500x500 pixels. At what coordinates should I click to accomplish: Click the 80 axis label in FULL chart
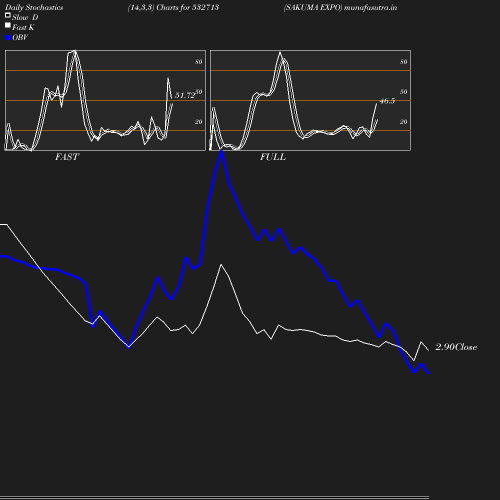[x=404, y=62]
